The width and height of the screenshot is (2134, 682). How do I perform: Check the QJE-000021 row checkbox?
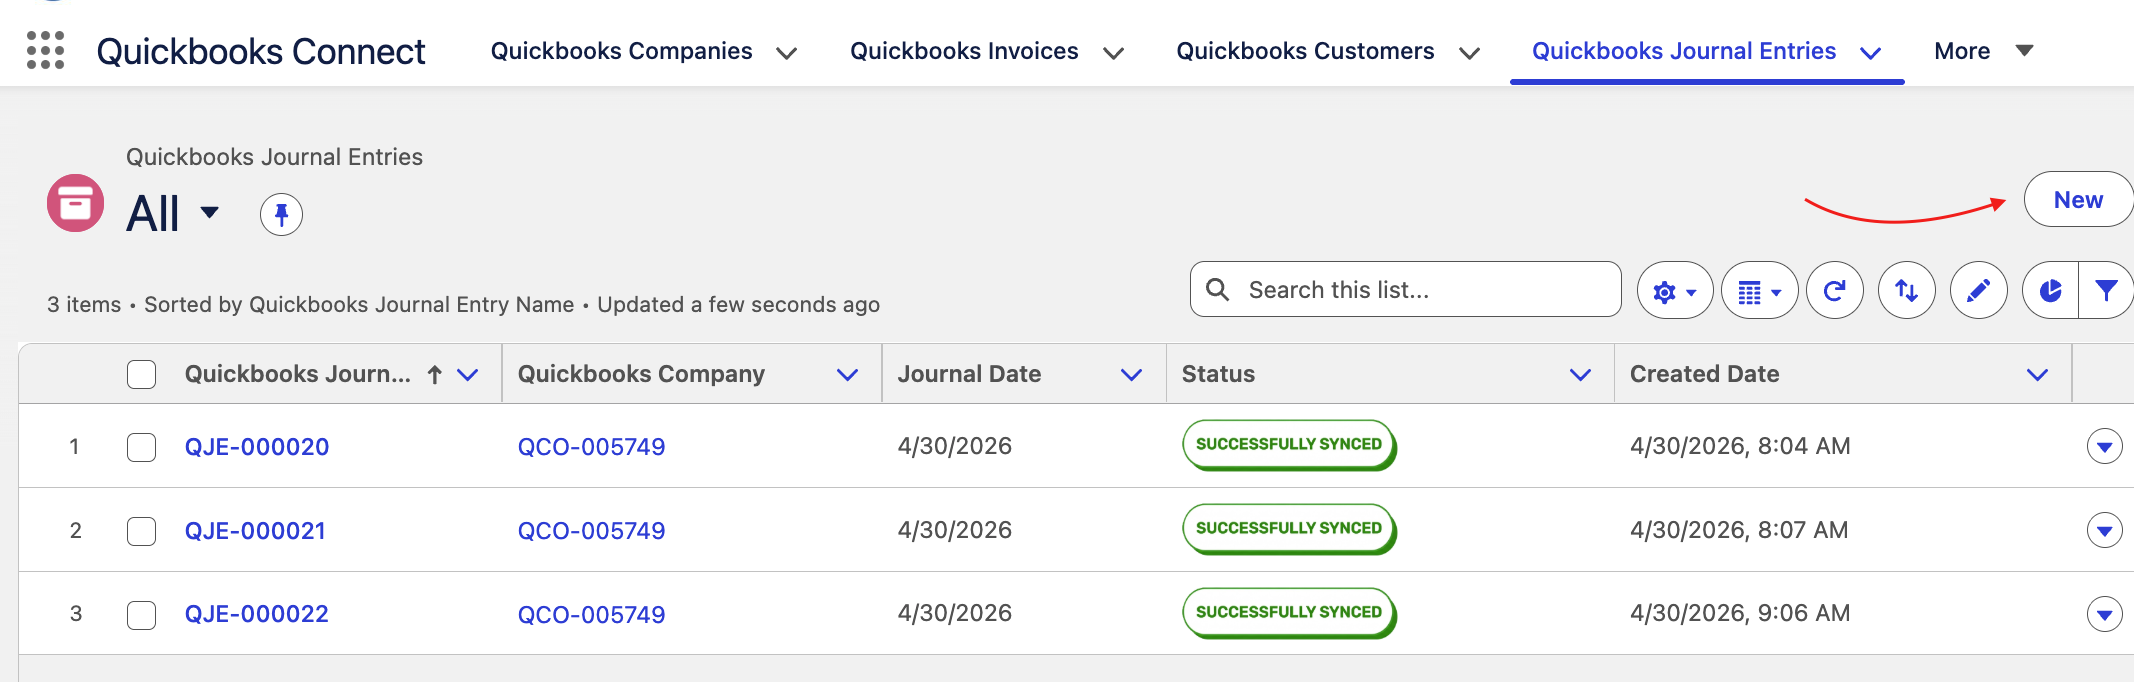(141, 531)
